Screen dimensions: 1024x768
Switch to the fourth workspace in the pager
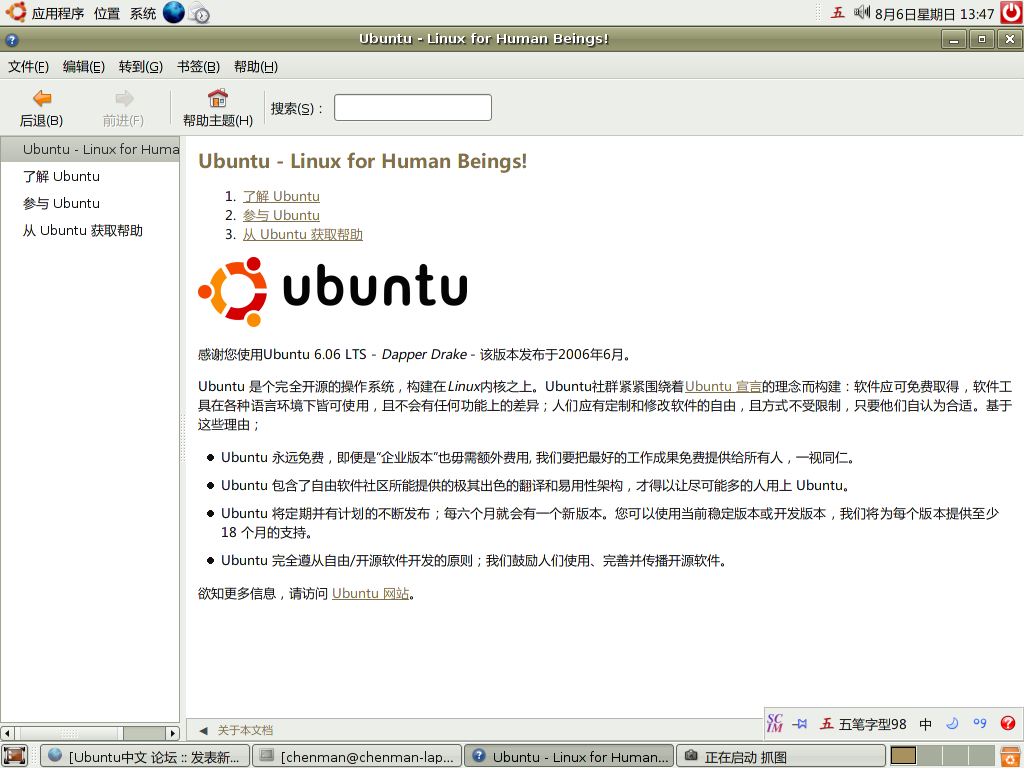click(x=982, y=756)
